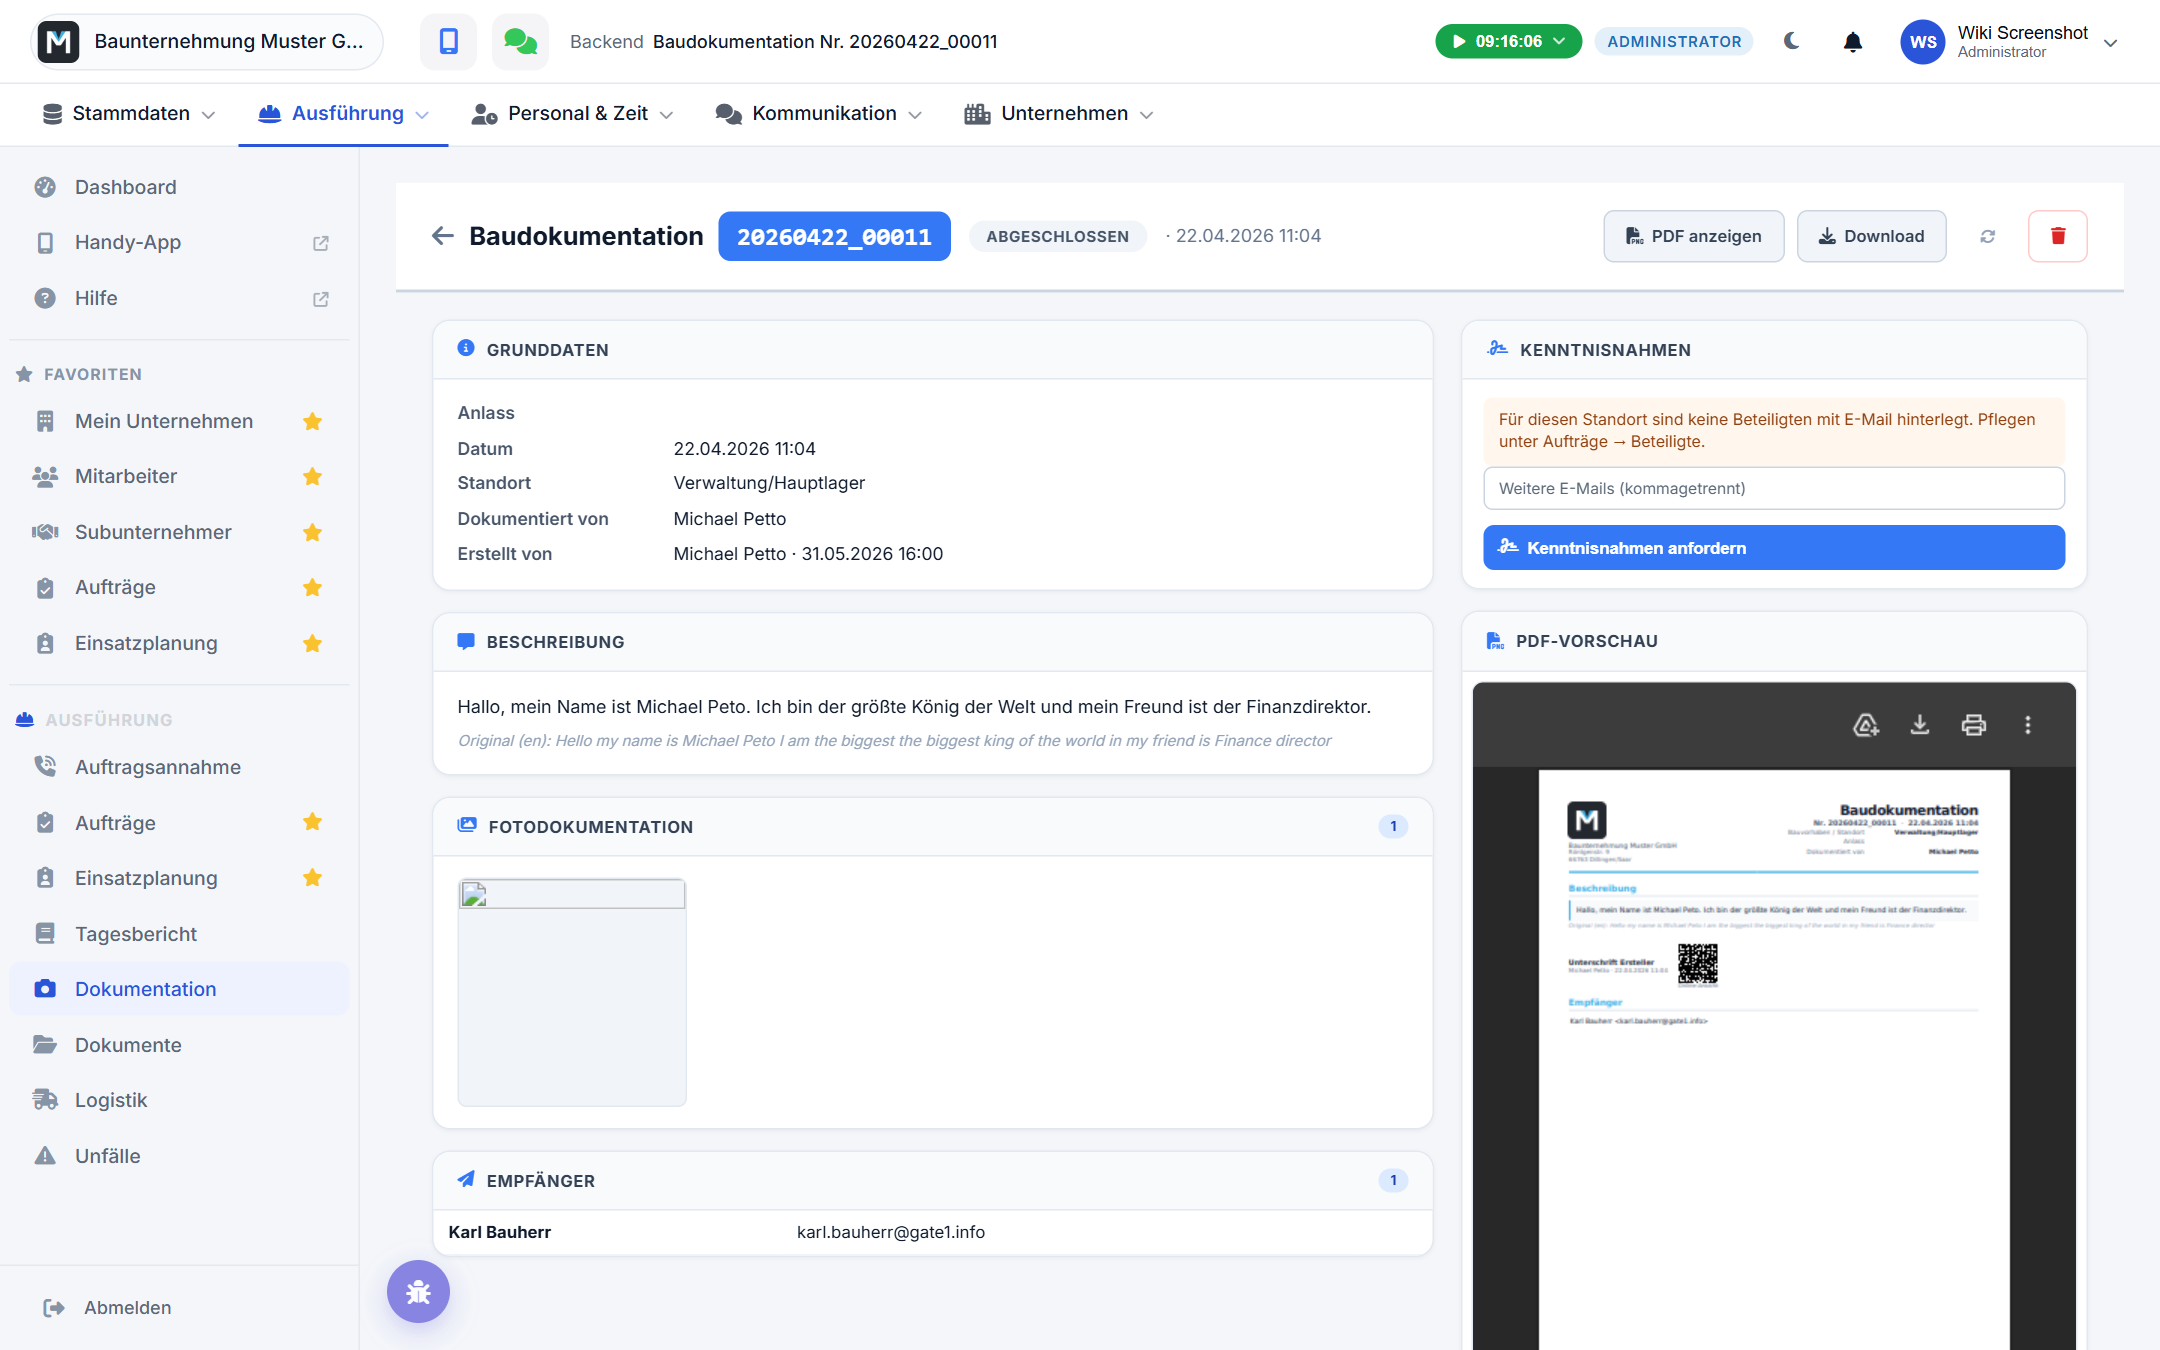The image size is (2160, 1350).
Task: Print the PDF from preview toolbar
Action: pos(1973,724)
